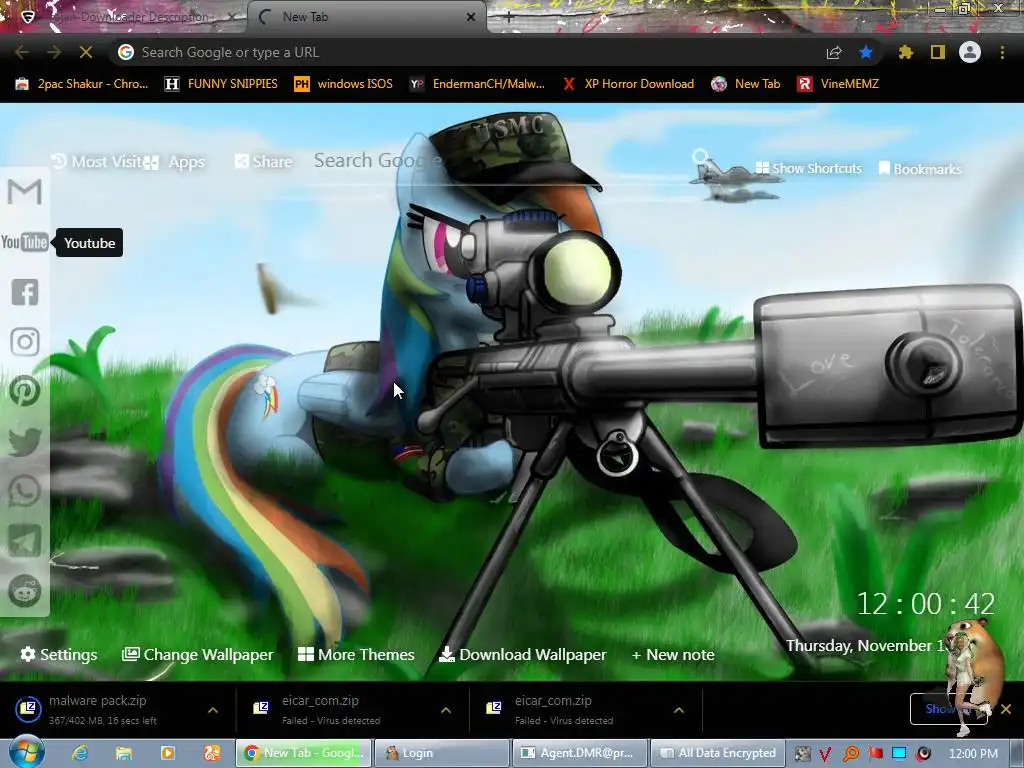
Task: Open Windows Explorer from taskbar
Action: [124, 753]
